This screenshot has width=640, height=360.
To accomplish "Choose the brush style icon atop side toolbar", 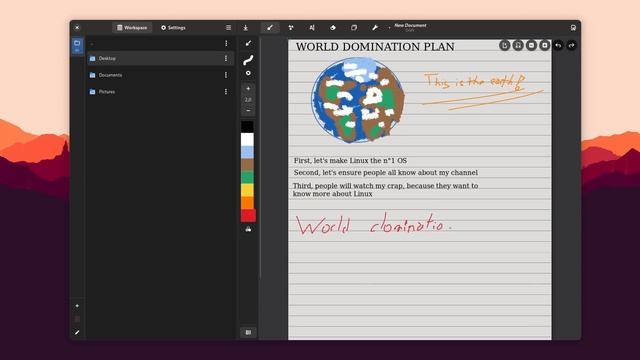I will (x=248, y=43).
